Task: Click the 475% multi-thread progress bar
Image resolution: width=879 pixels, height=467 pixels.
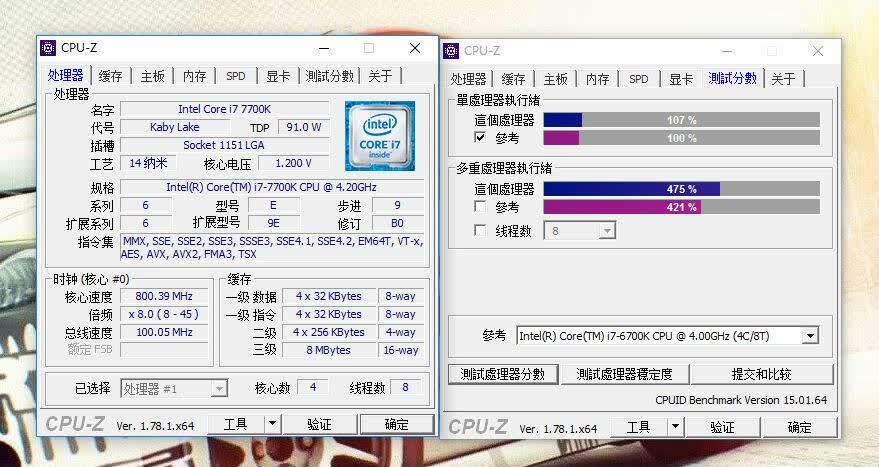Action: [682, 189]
